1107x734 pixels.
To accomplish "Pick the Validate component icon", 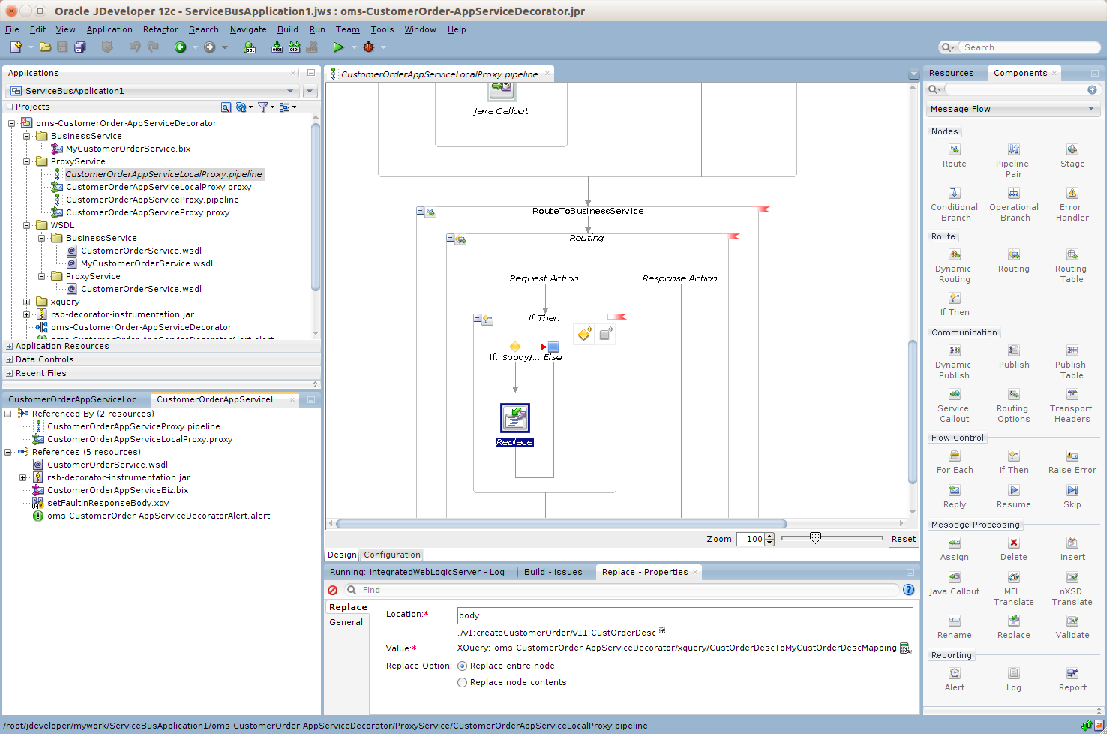I will click(1071, 621).
